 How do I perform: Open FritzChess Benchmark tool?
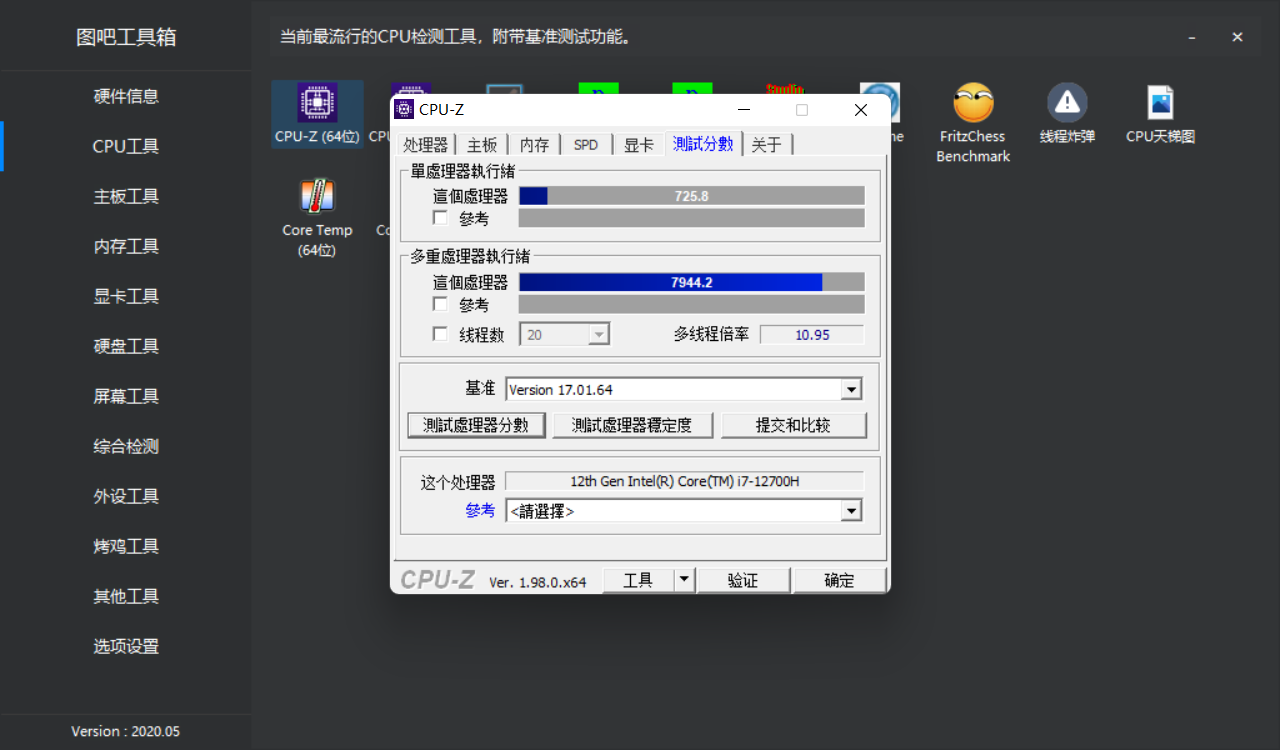coord(973,123)
